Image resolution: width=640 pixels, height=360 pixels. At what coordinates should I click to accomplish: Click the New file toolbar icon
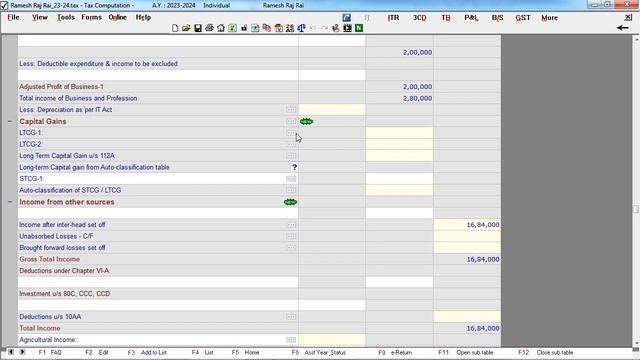pos(175,28)
